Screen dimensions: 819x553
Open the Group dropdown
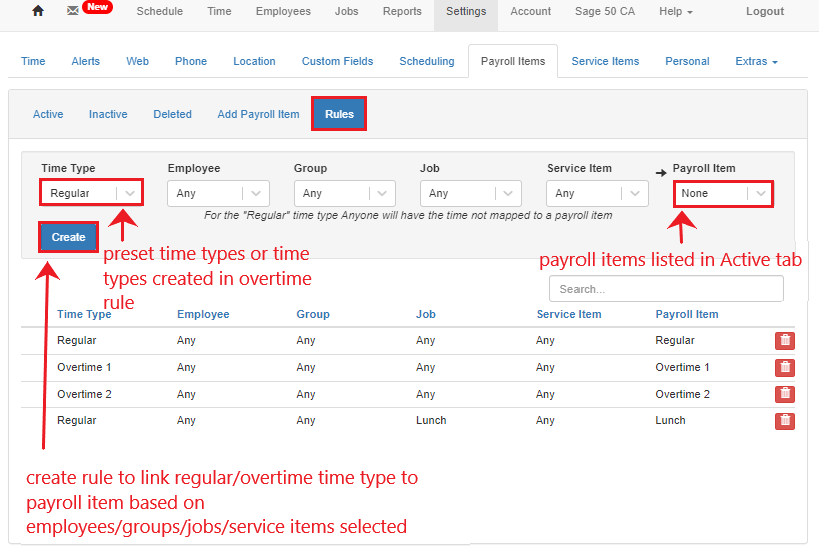pyautogui.click(x=345, y=193)
